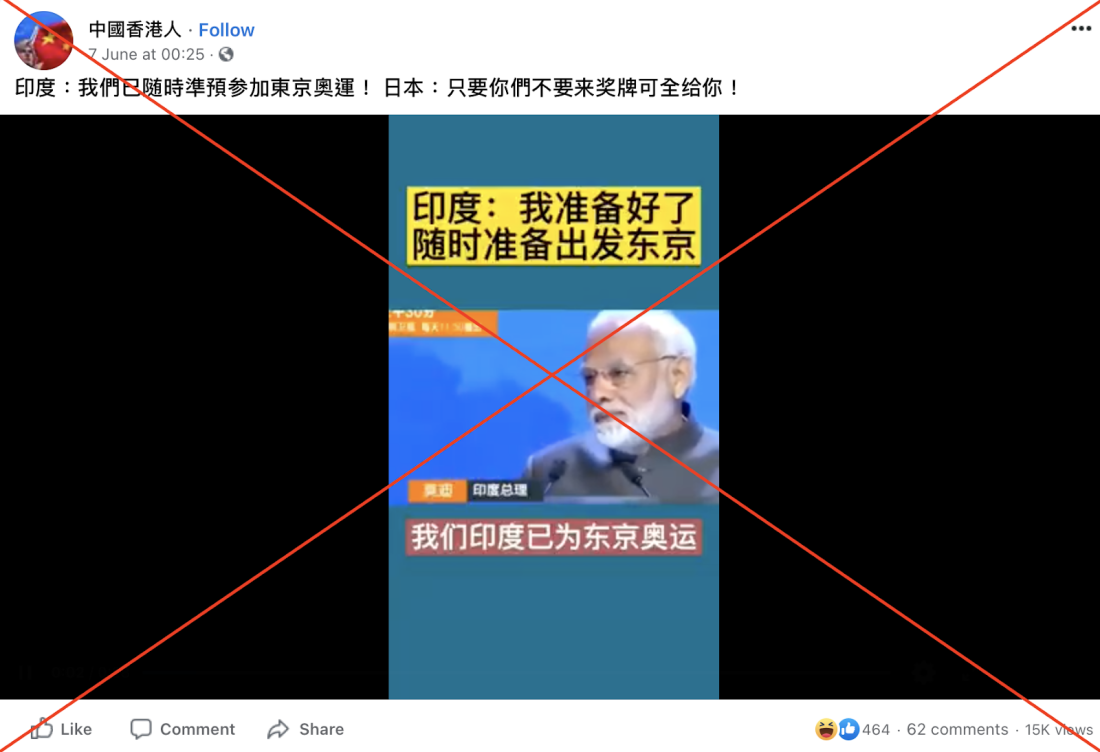The height and width of the screenshot is (752, 1100).
Task: View the 62 comments list
Action: click(x=957, y=730)
